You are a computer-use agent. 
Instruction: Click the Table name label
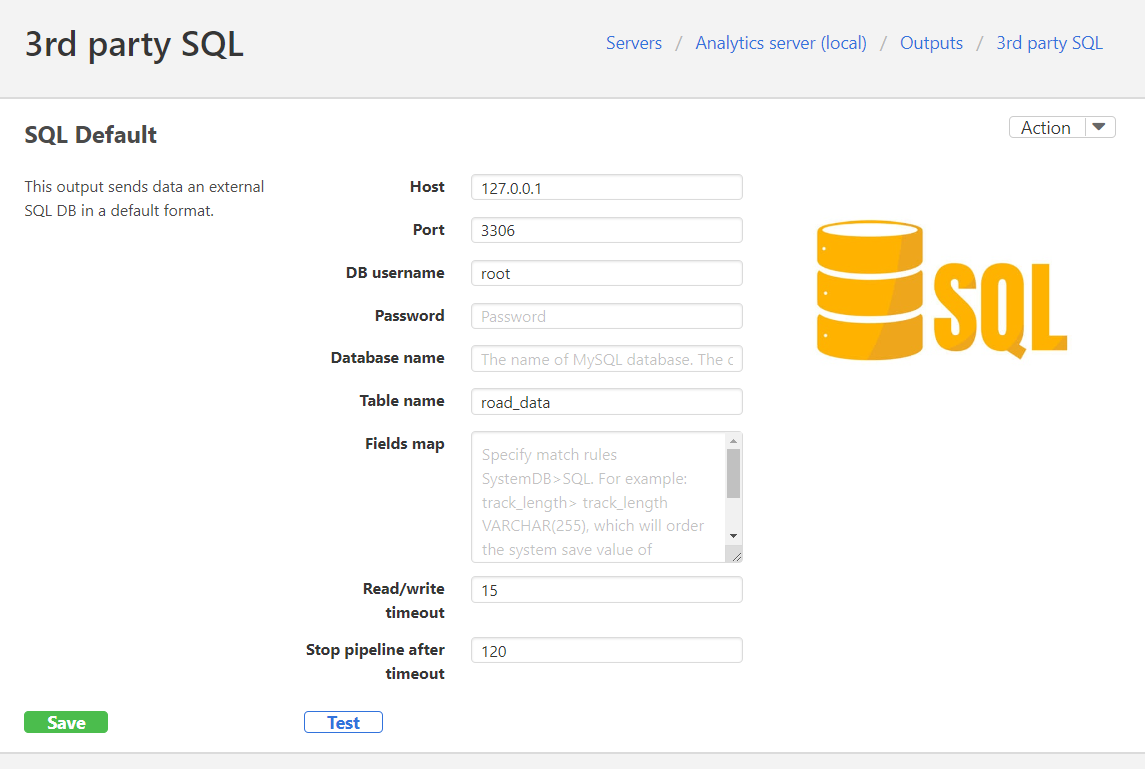click(x=402, y=401)
